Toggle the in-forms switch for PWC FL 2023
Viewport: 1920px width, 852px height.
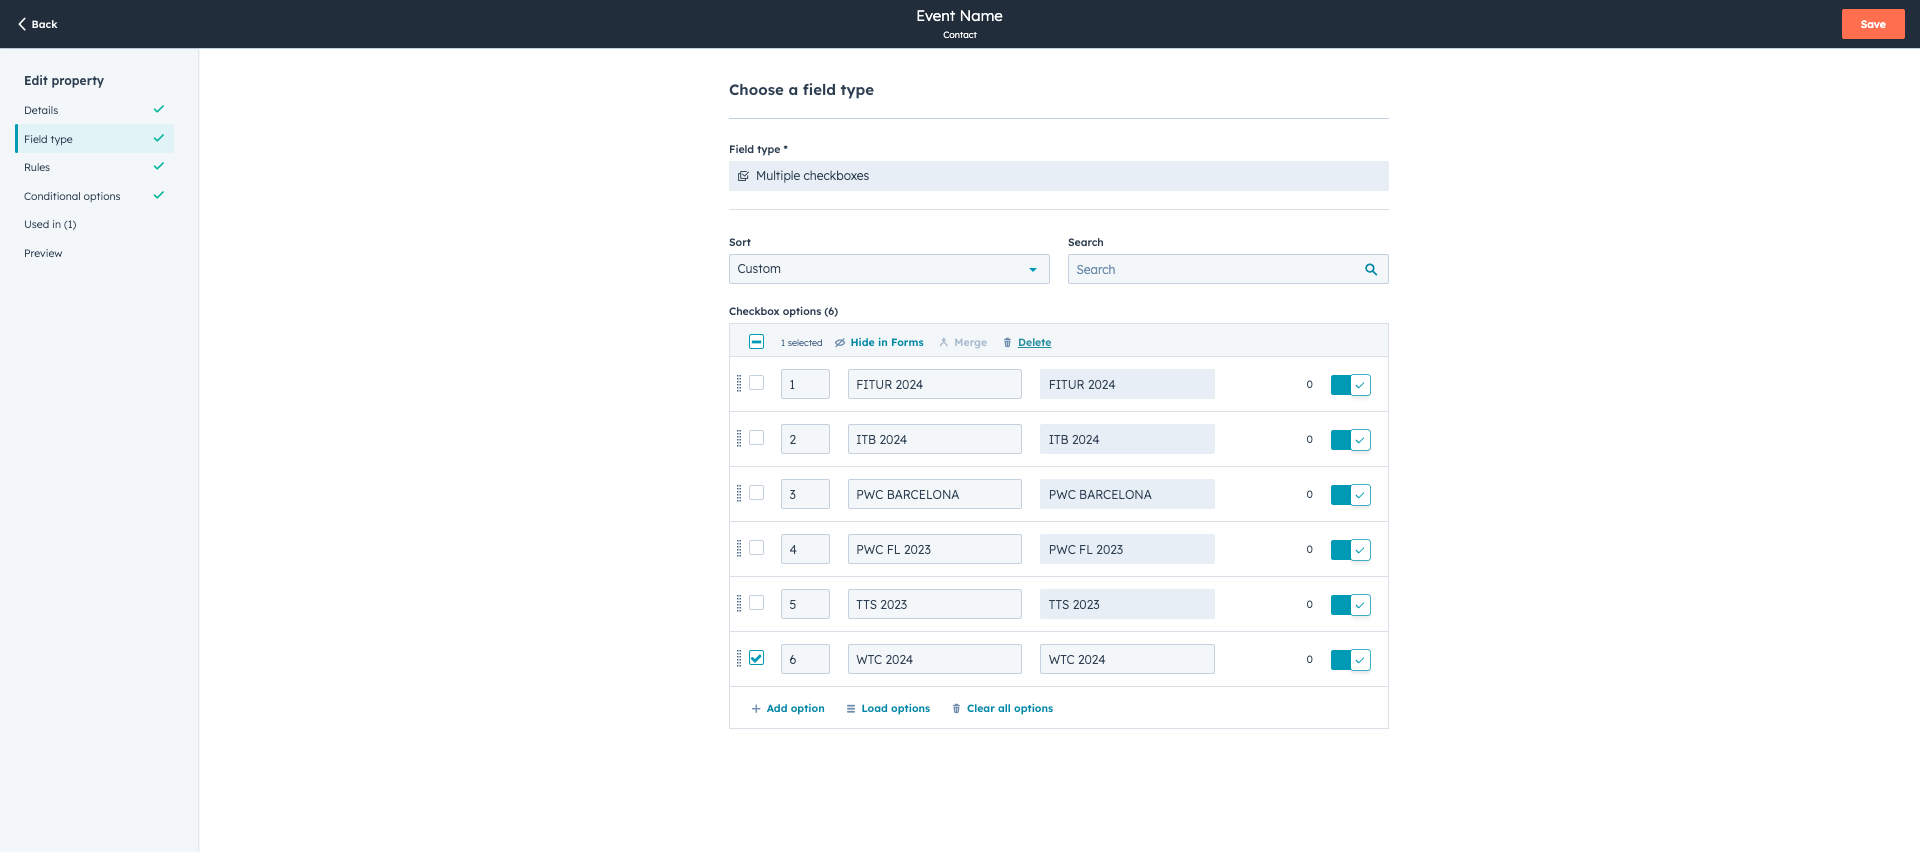point(1350,550)
